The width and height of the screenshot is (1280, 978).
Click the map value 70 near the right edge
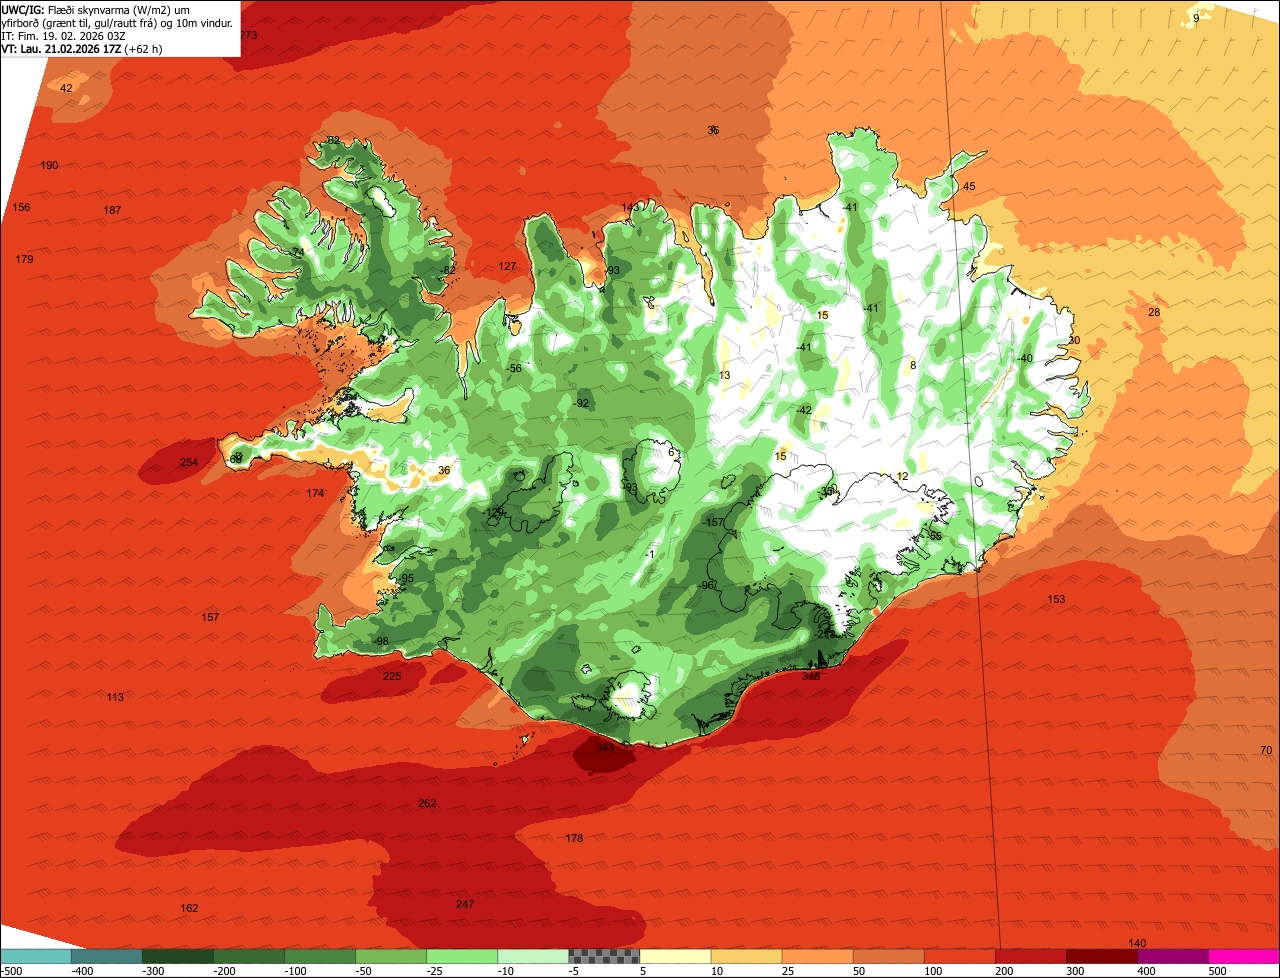click(1266, 750)
